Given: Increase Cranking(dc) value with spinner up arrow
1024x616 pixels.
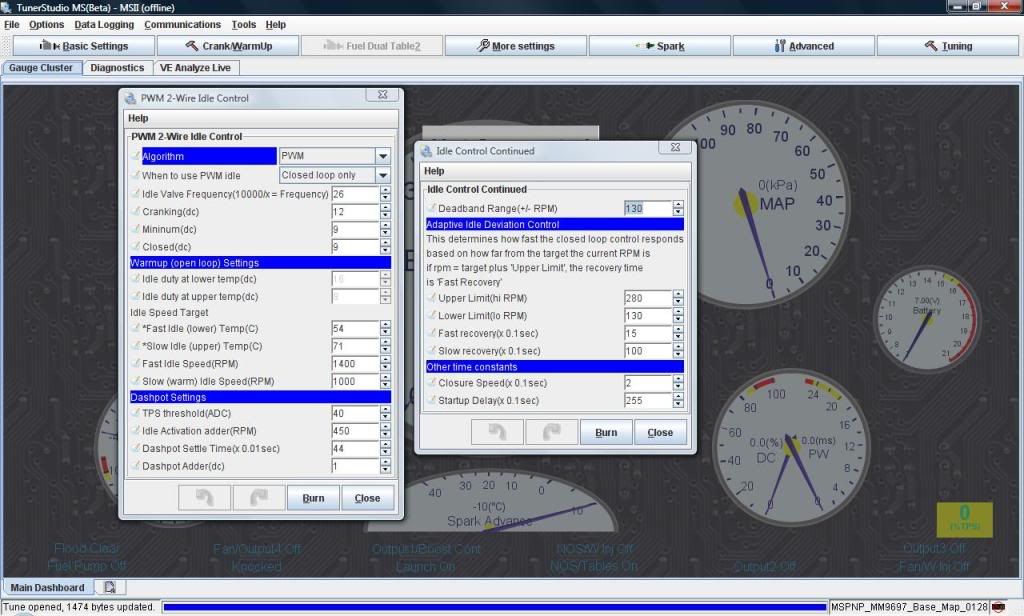Looking at the screenshot, I should (x=385, y=208).
